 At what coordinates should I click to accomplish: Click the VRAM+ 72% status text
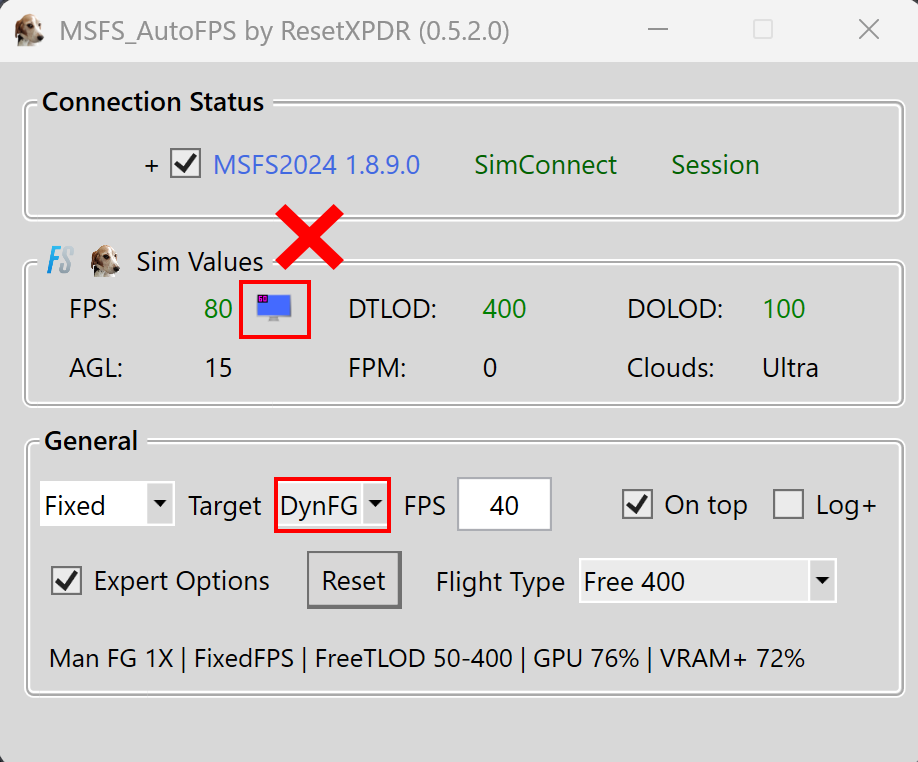[732, 658]
